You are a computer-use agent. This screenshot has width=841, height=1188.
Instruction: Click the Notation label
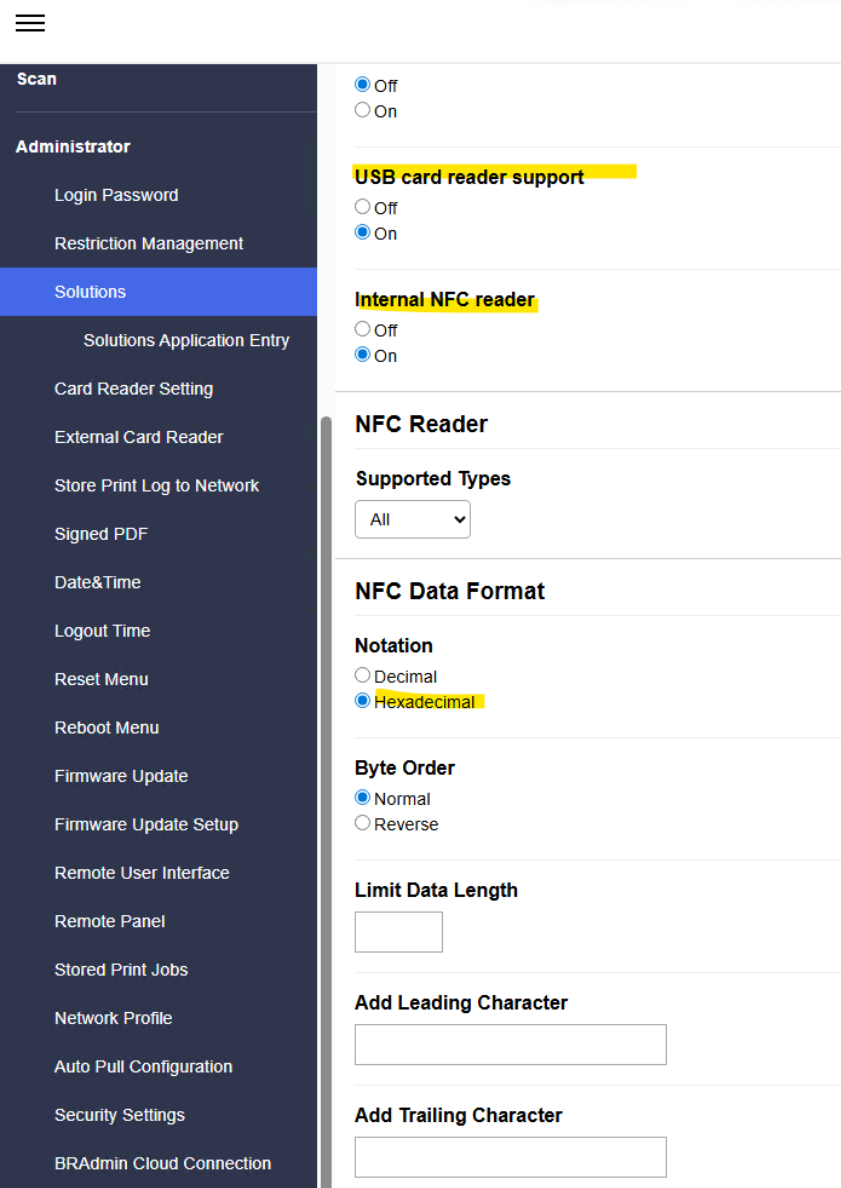click(394, 646)
